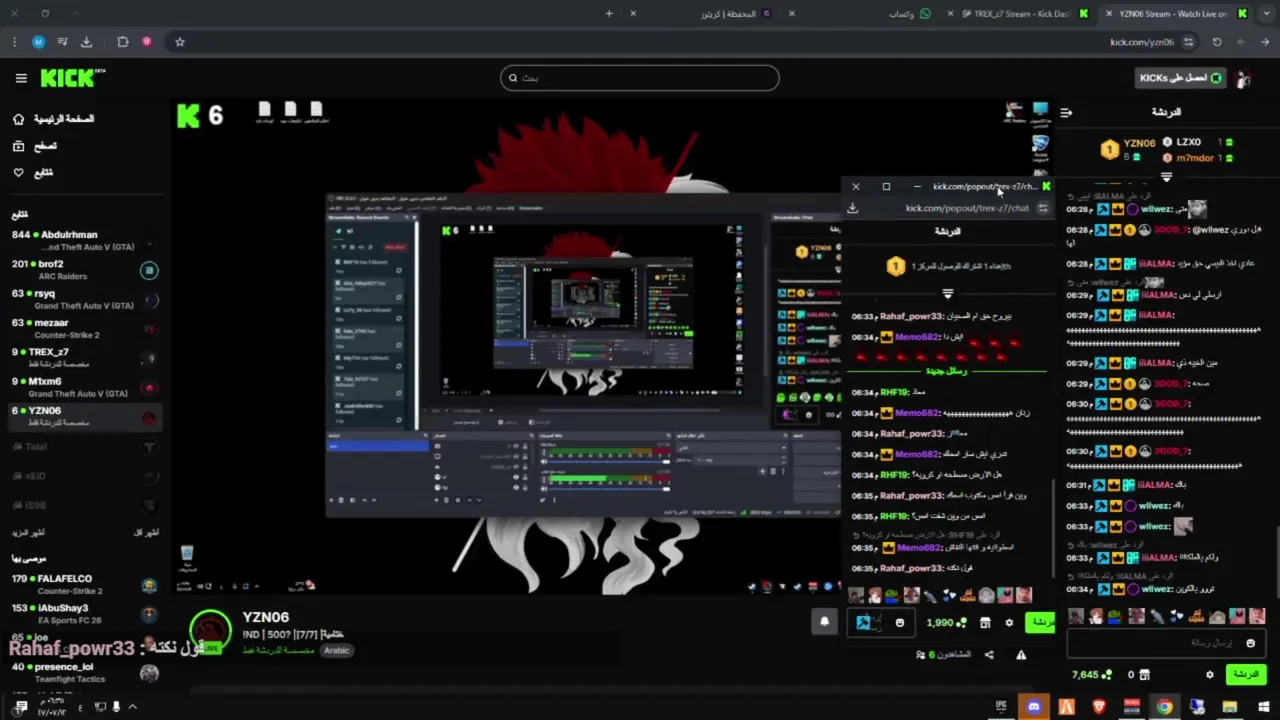Open emoji picker in popout chat input
This screenshot has width=1280, height=720.
pyautogui.click(x=900, y=623)
